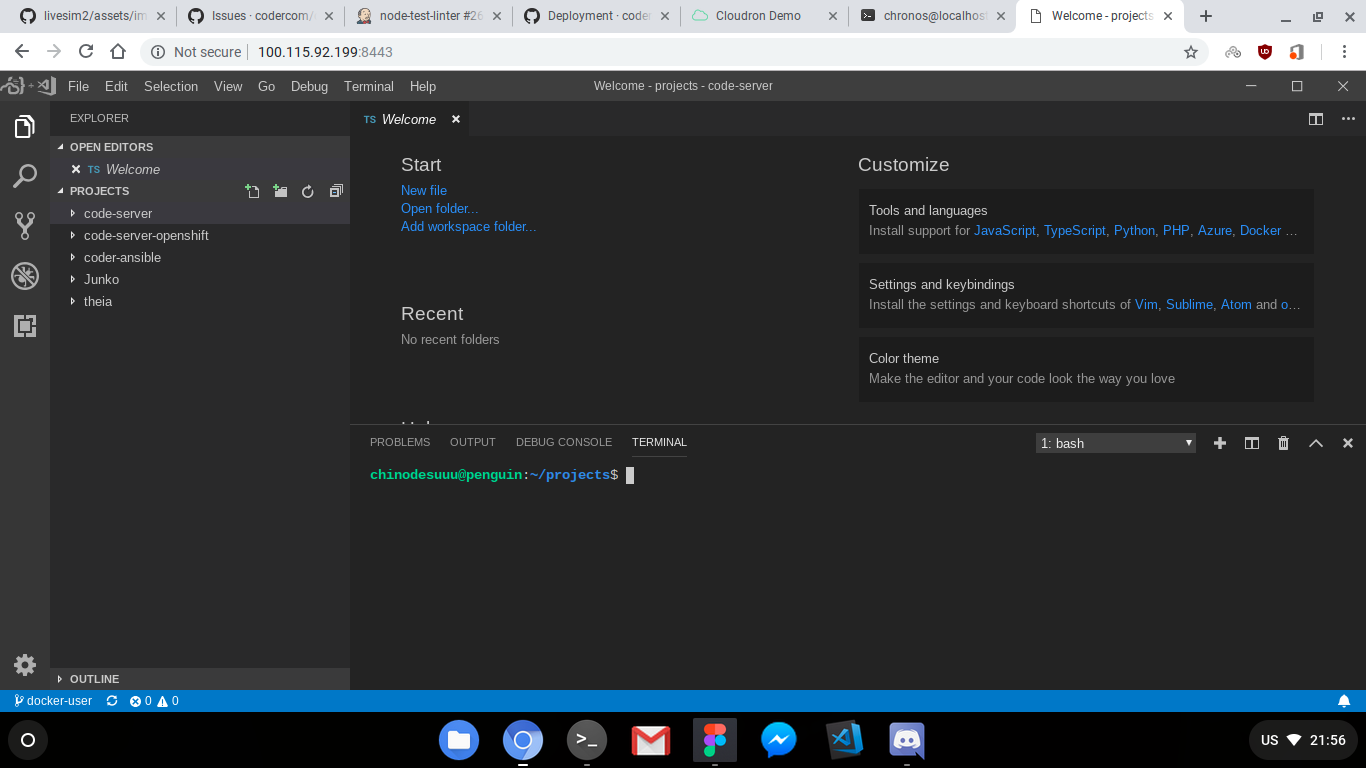Toggle panel maximize with the chevron icon
The width and height of the screenshot is (1366, 768).
[x=1316, y=442]
